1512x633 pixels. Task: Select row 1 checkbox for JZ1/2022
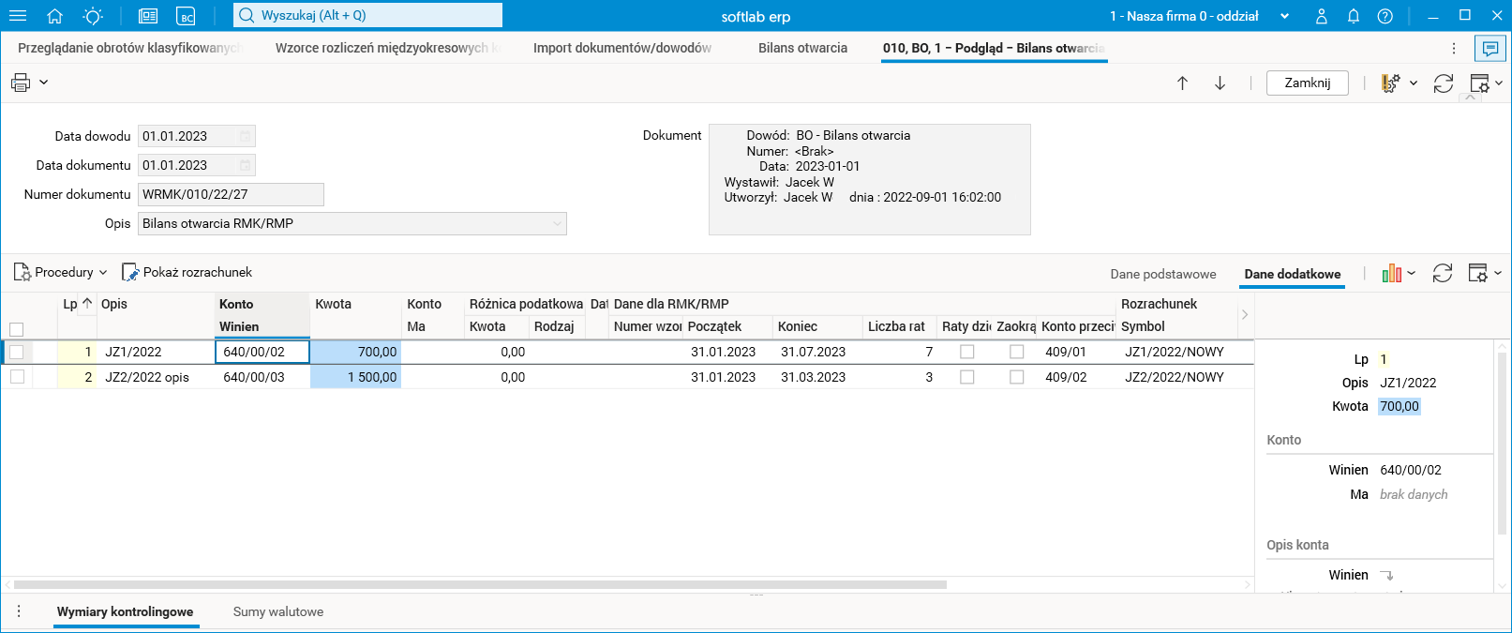(x=16, y=351)
